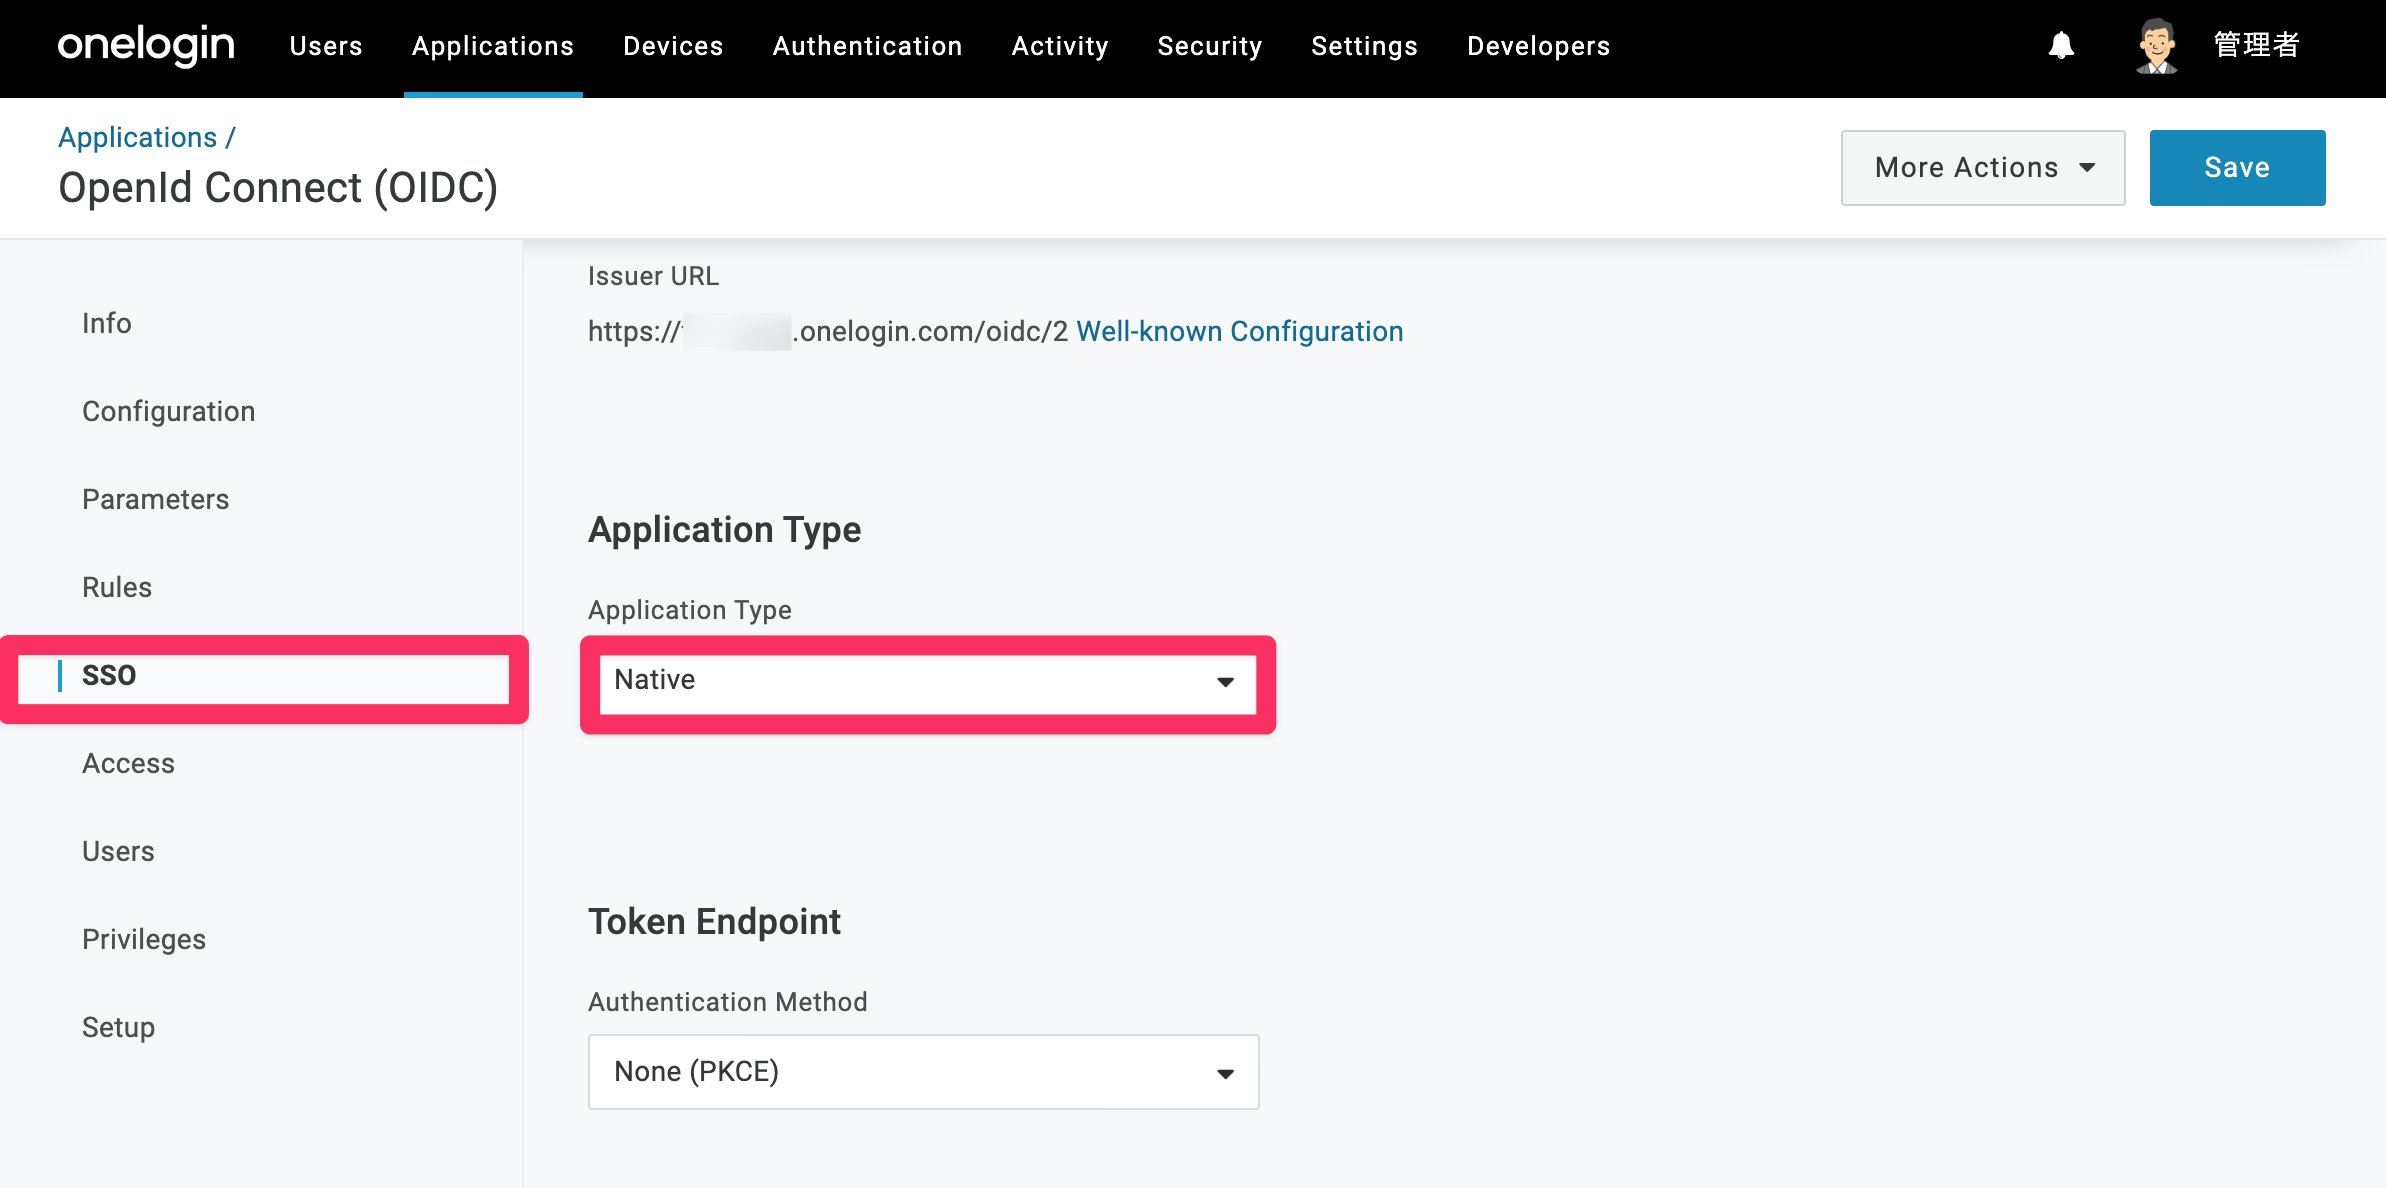
Task: Open the Applications top menu
Action: (493, 46)
